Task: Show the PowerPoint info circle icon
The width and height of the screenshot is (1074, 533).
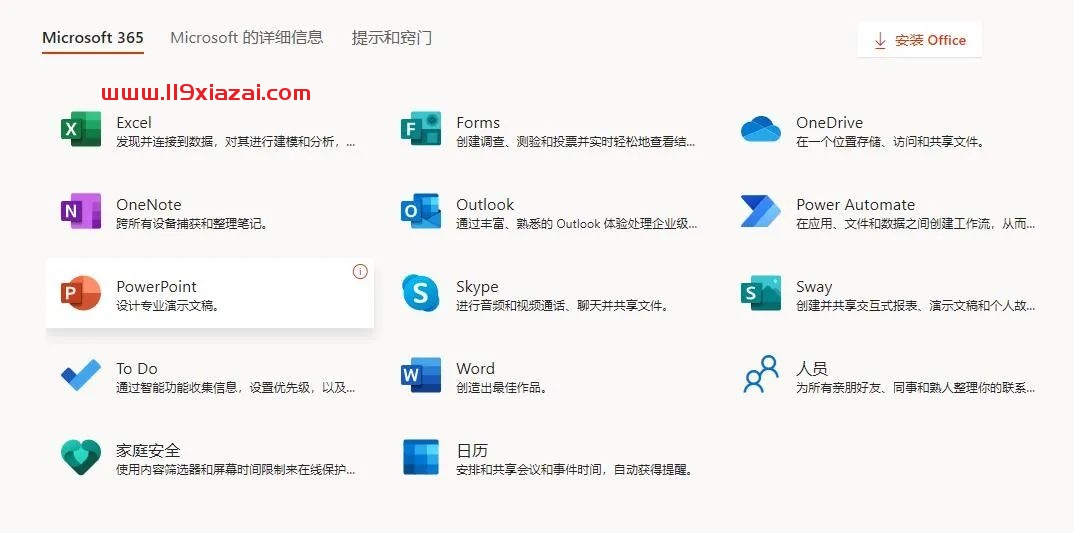Action: tap(360, 272)
